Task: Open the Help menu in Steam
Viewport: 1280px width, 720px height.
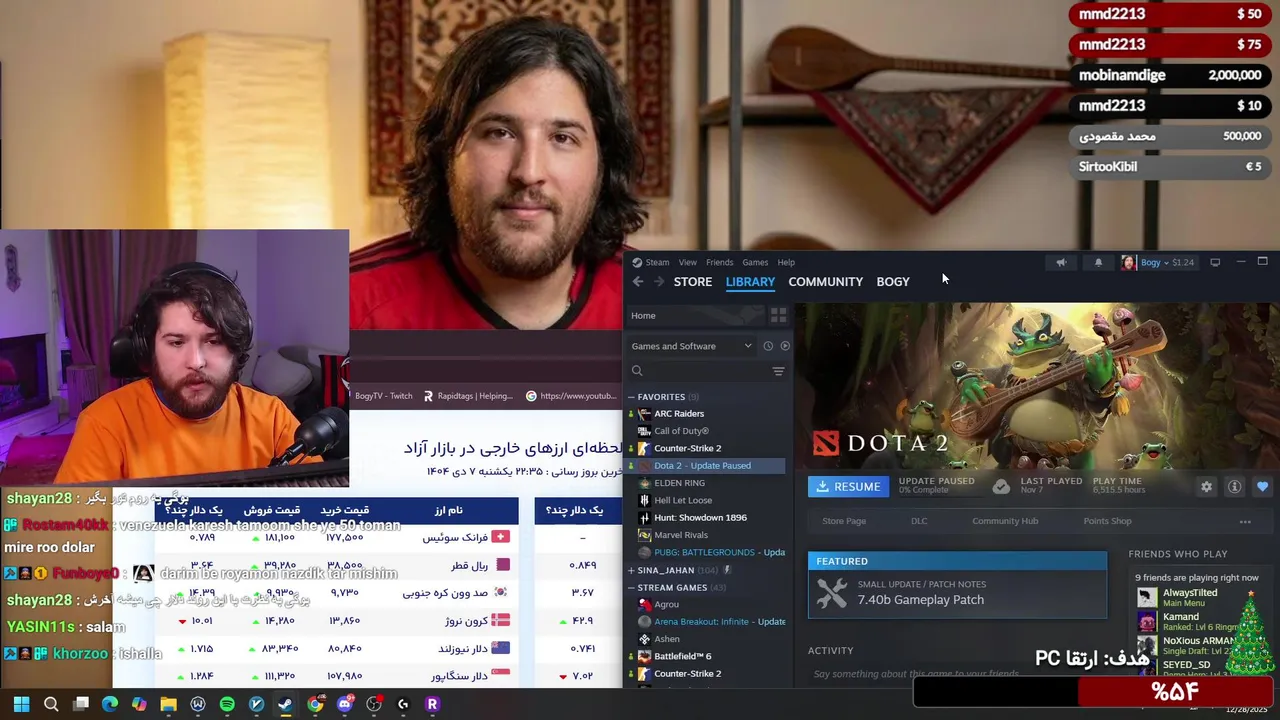Action: (x=786, y=262)
